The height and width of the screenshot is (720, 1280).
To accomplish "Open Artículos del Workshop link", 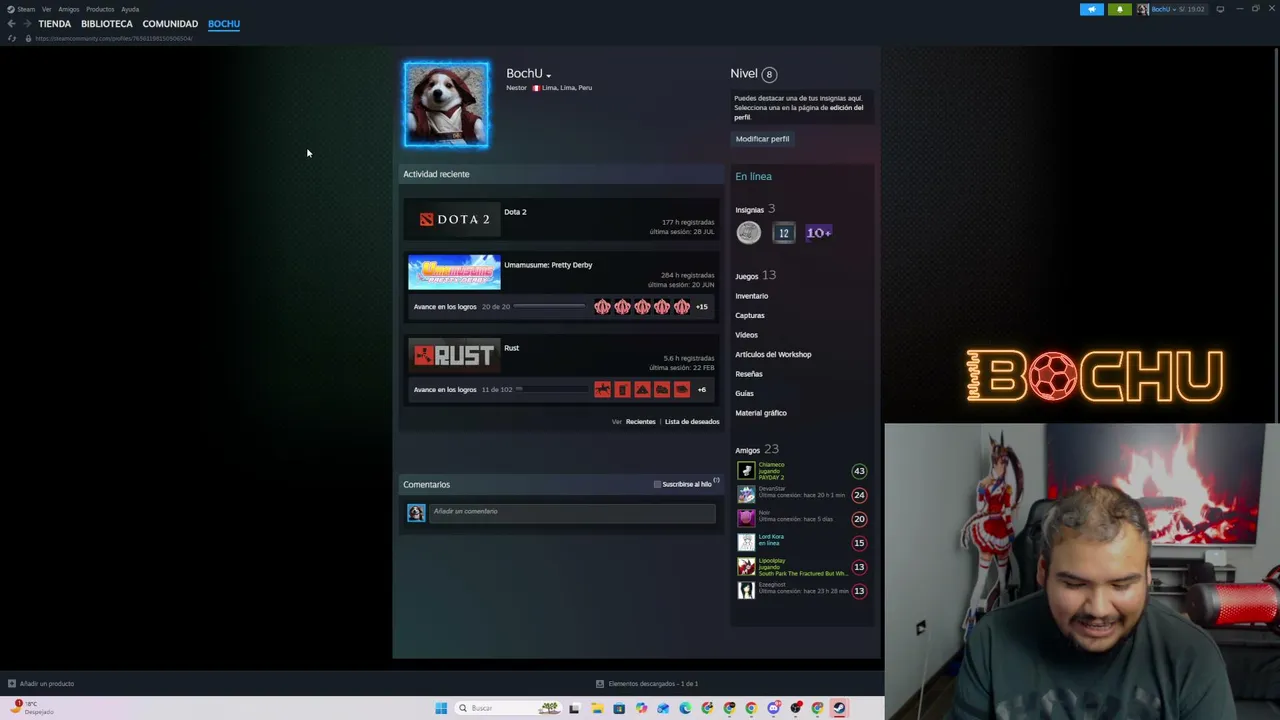I will click(773, 355).
